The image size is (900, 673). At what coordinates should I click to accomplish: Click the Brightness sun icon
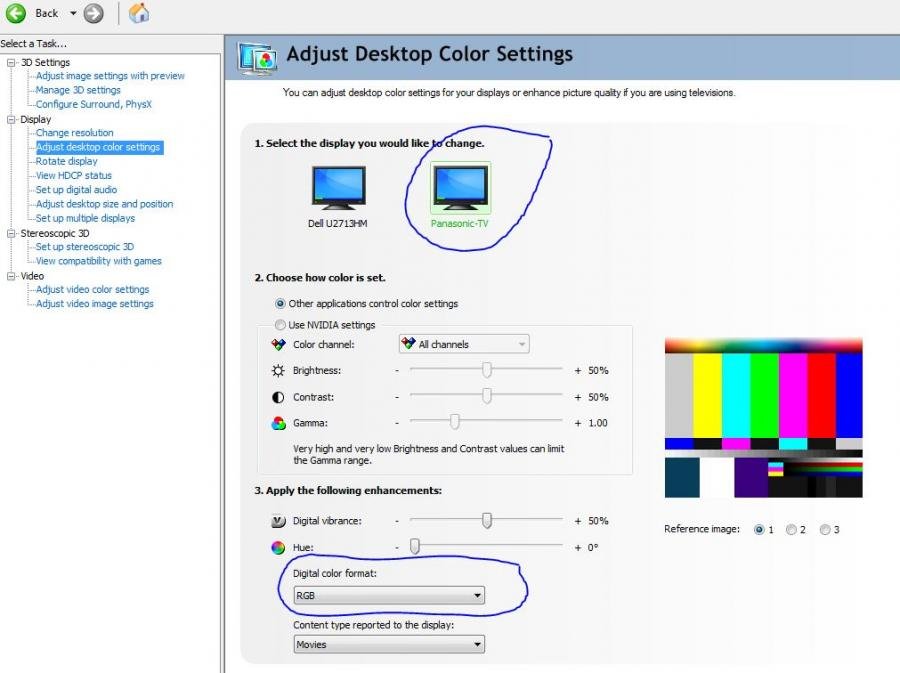(x=278, y=371)
